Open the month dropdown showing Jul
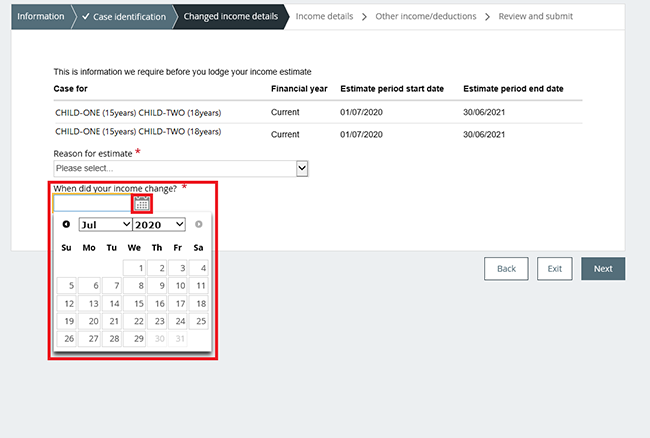 (x=105, y=225)
